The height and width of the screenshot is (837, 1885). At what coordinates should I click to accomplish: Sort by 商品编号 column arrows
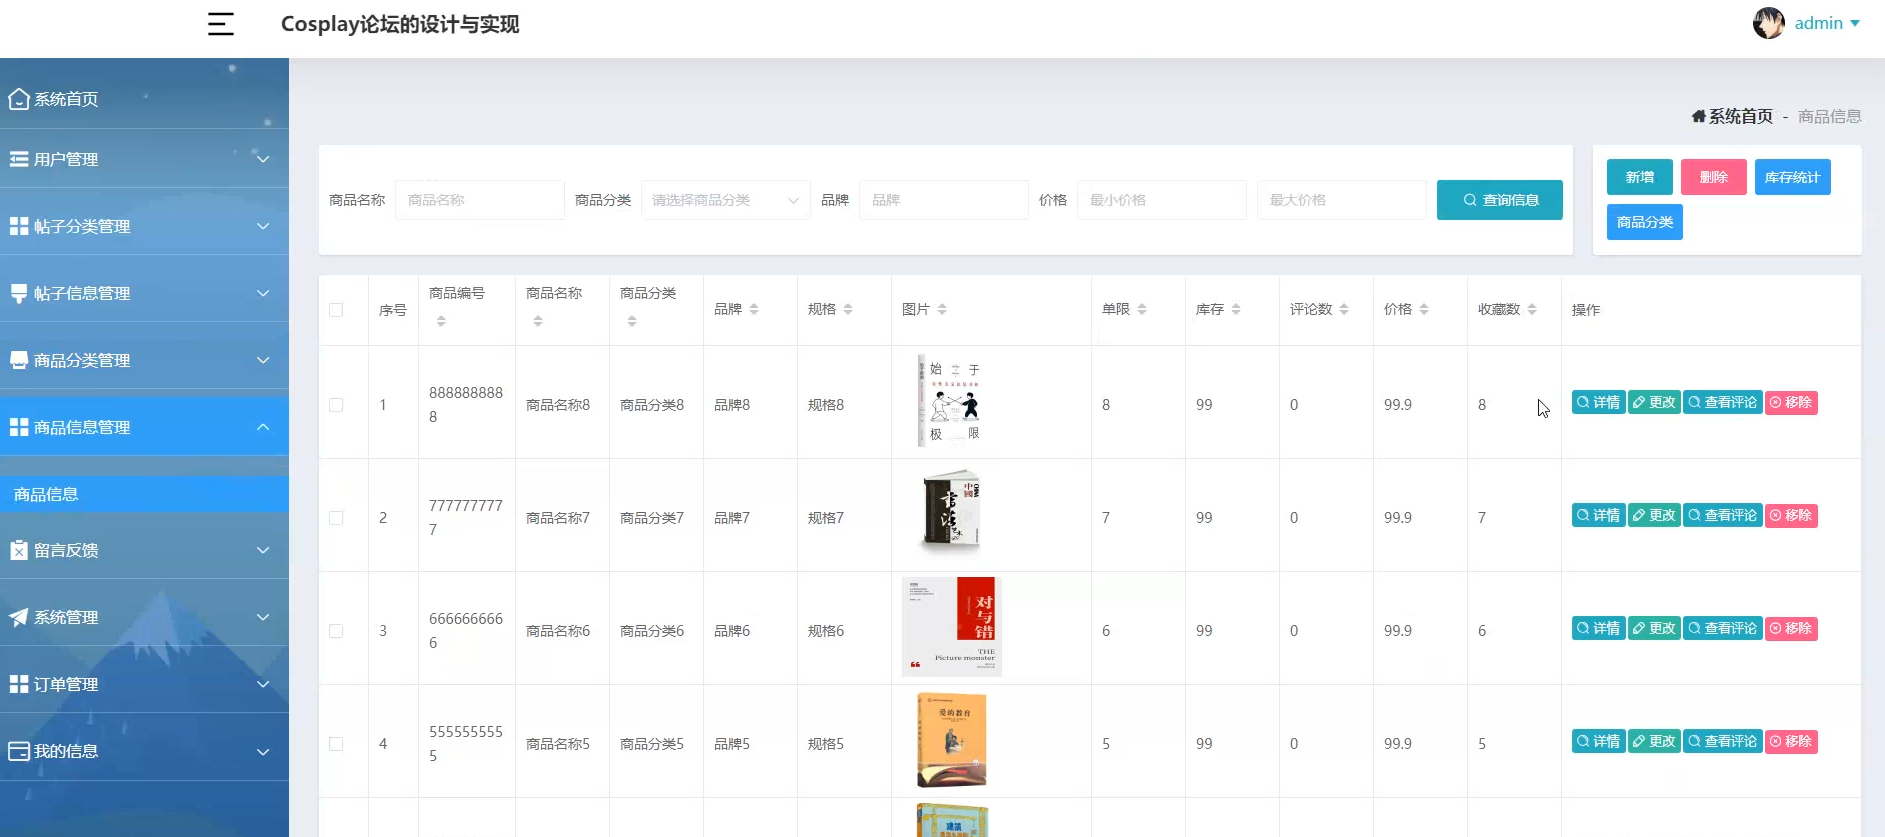tap(441, 321)
